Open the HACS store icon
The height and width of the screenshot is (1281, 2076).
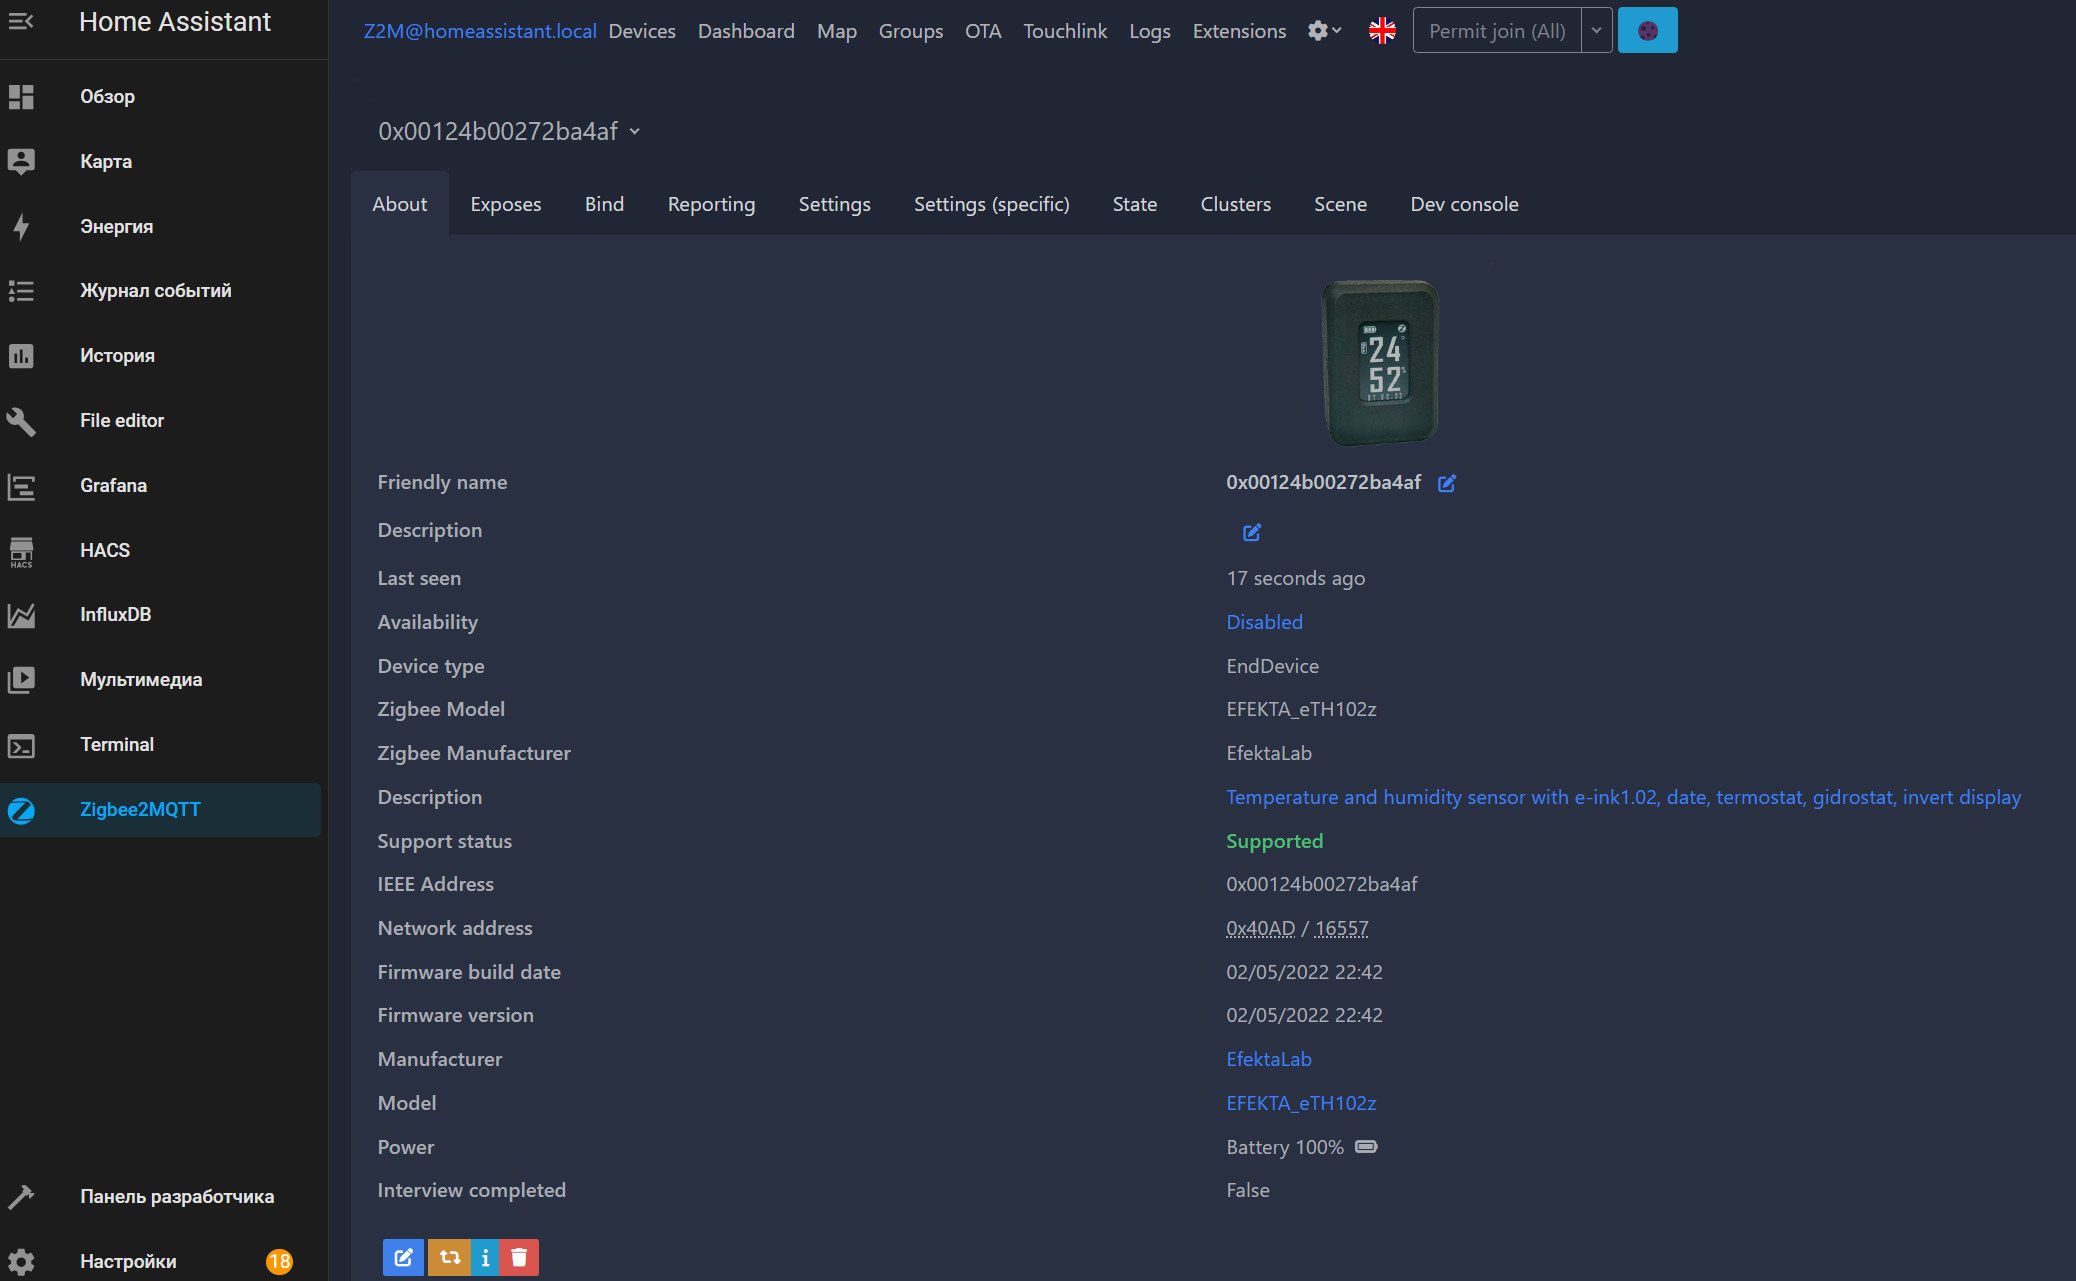pos(21,551)
